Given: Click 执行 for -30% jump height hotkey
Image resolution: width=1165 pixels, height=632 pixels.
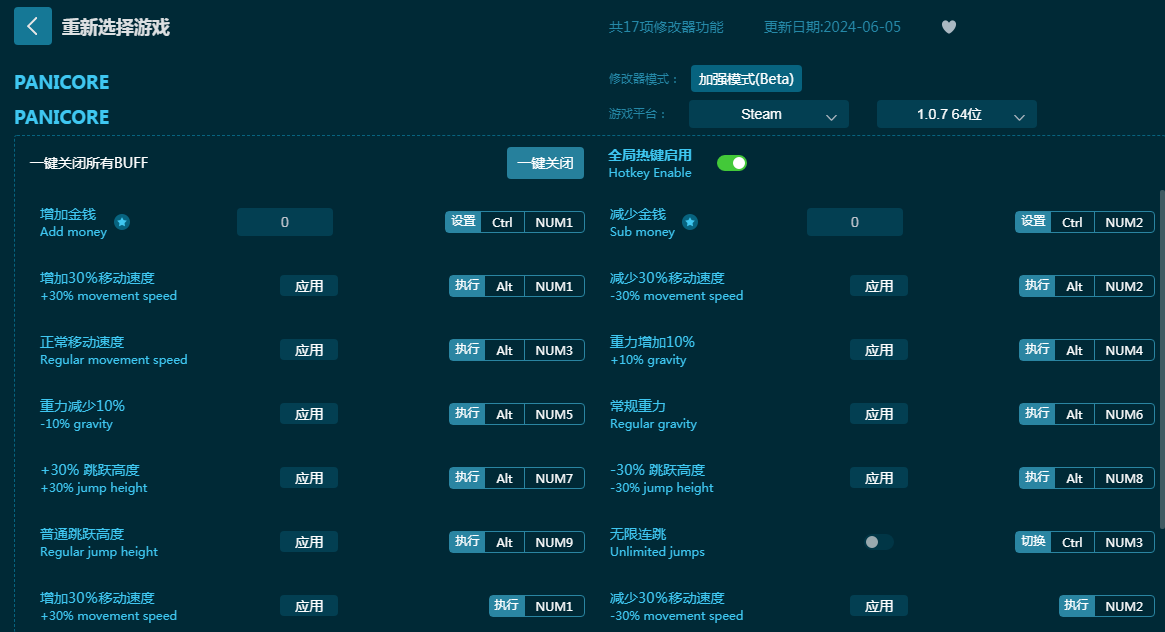Looking at the screenshot, I should [x=1037, y=478].
